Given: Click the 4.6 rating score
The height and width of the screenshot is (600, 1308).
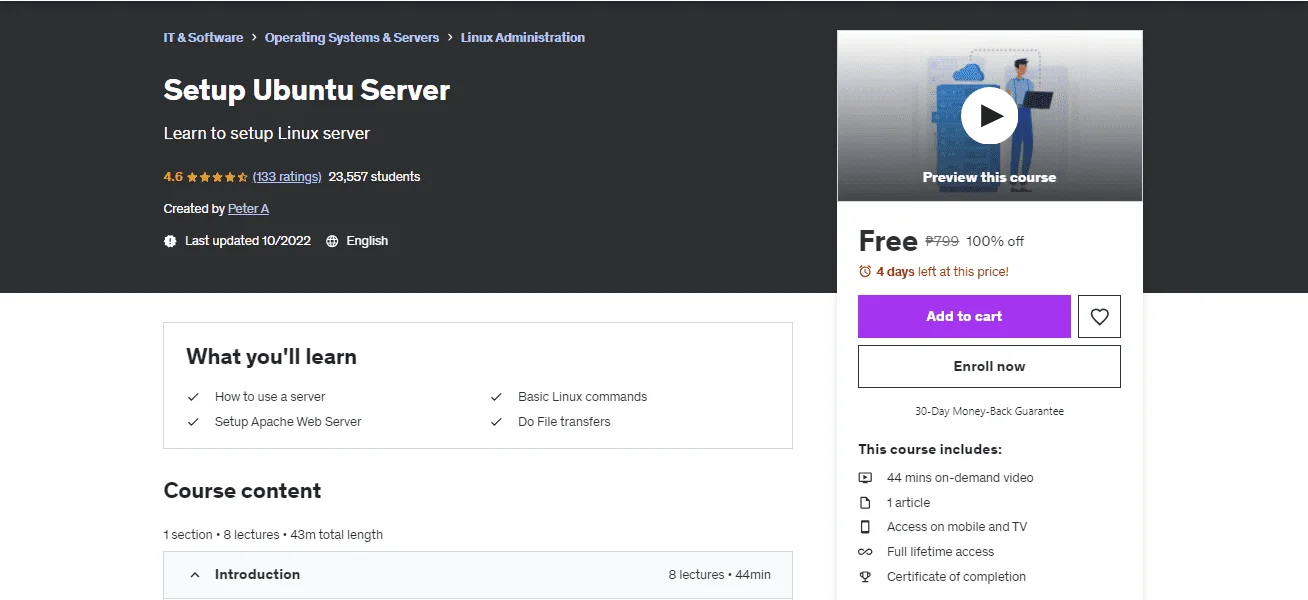Looking at the screenshot, I should tap(173, 177).
